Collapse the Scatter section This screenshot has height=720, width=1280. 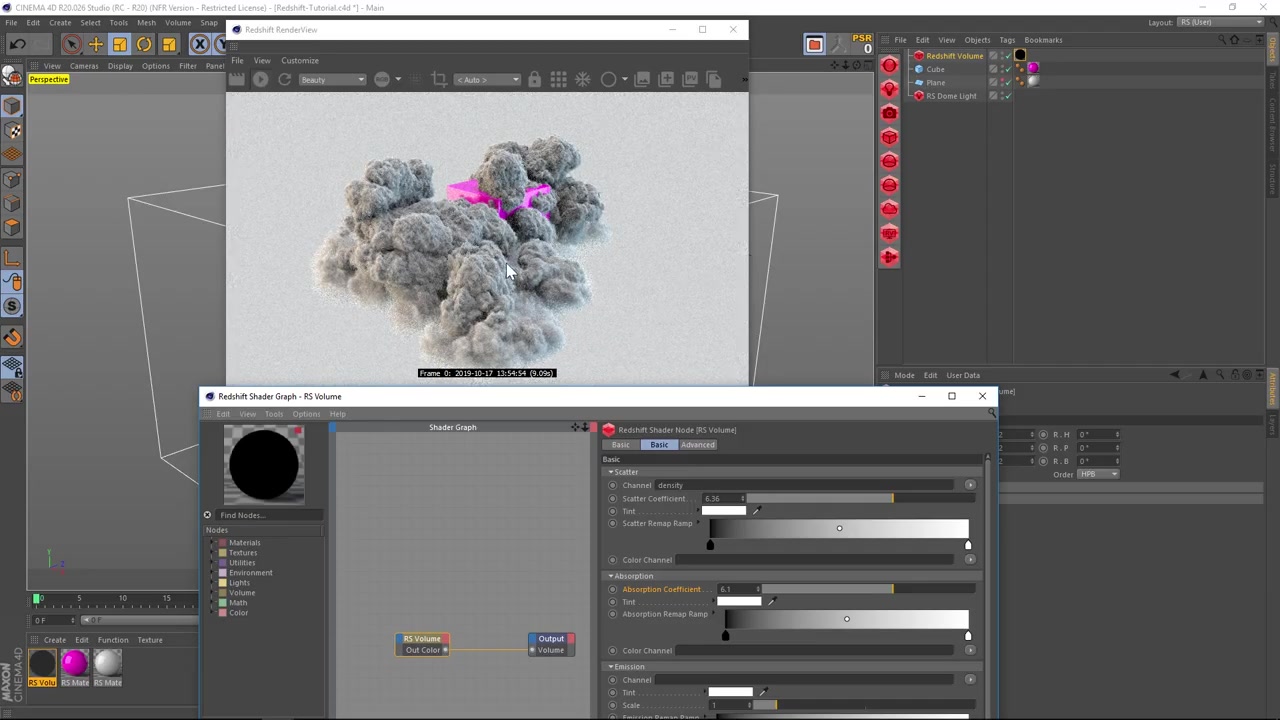pos(611,472)
